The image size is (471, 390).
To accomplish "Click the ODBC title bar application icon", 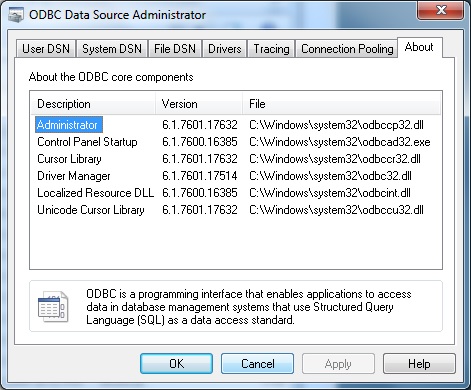I will 16,15.
